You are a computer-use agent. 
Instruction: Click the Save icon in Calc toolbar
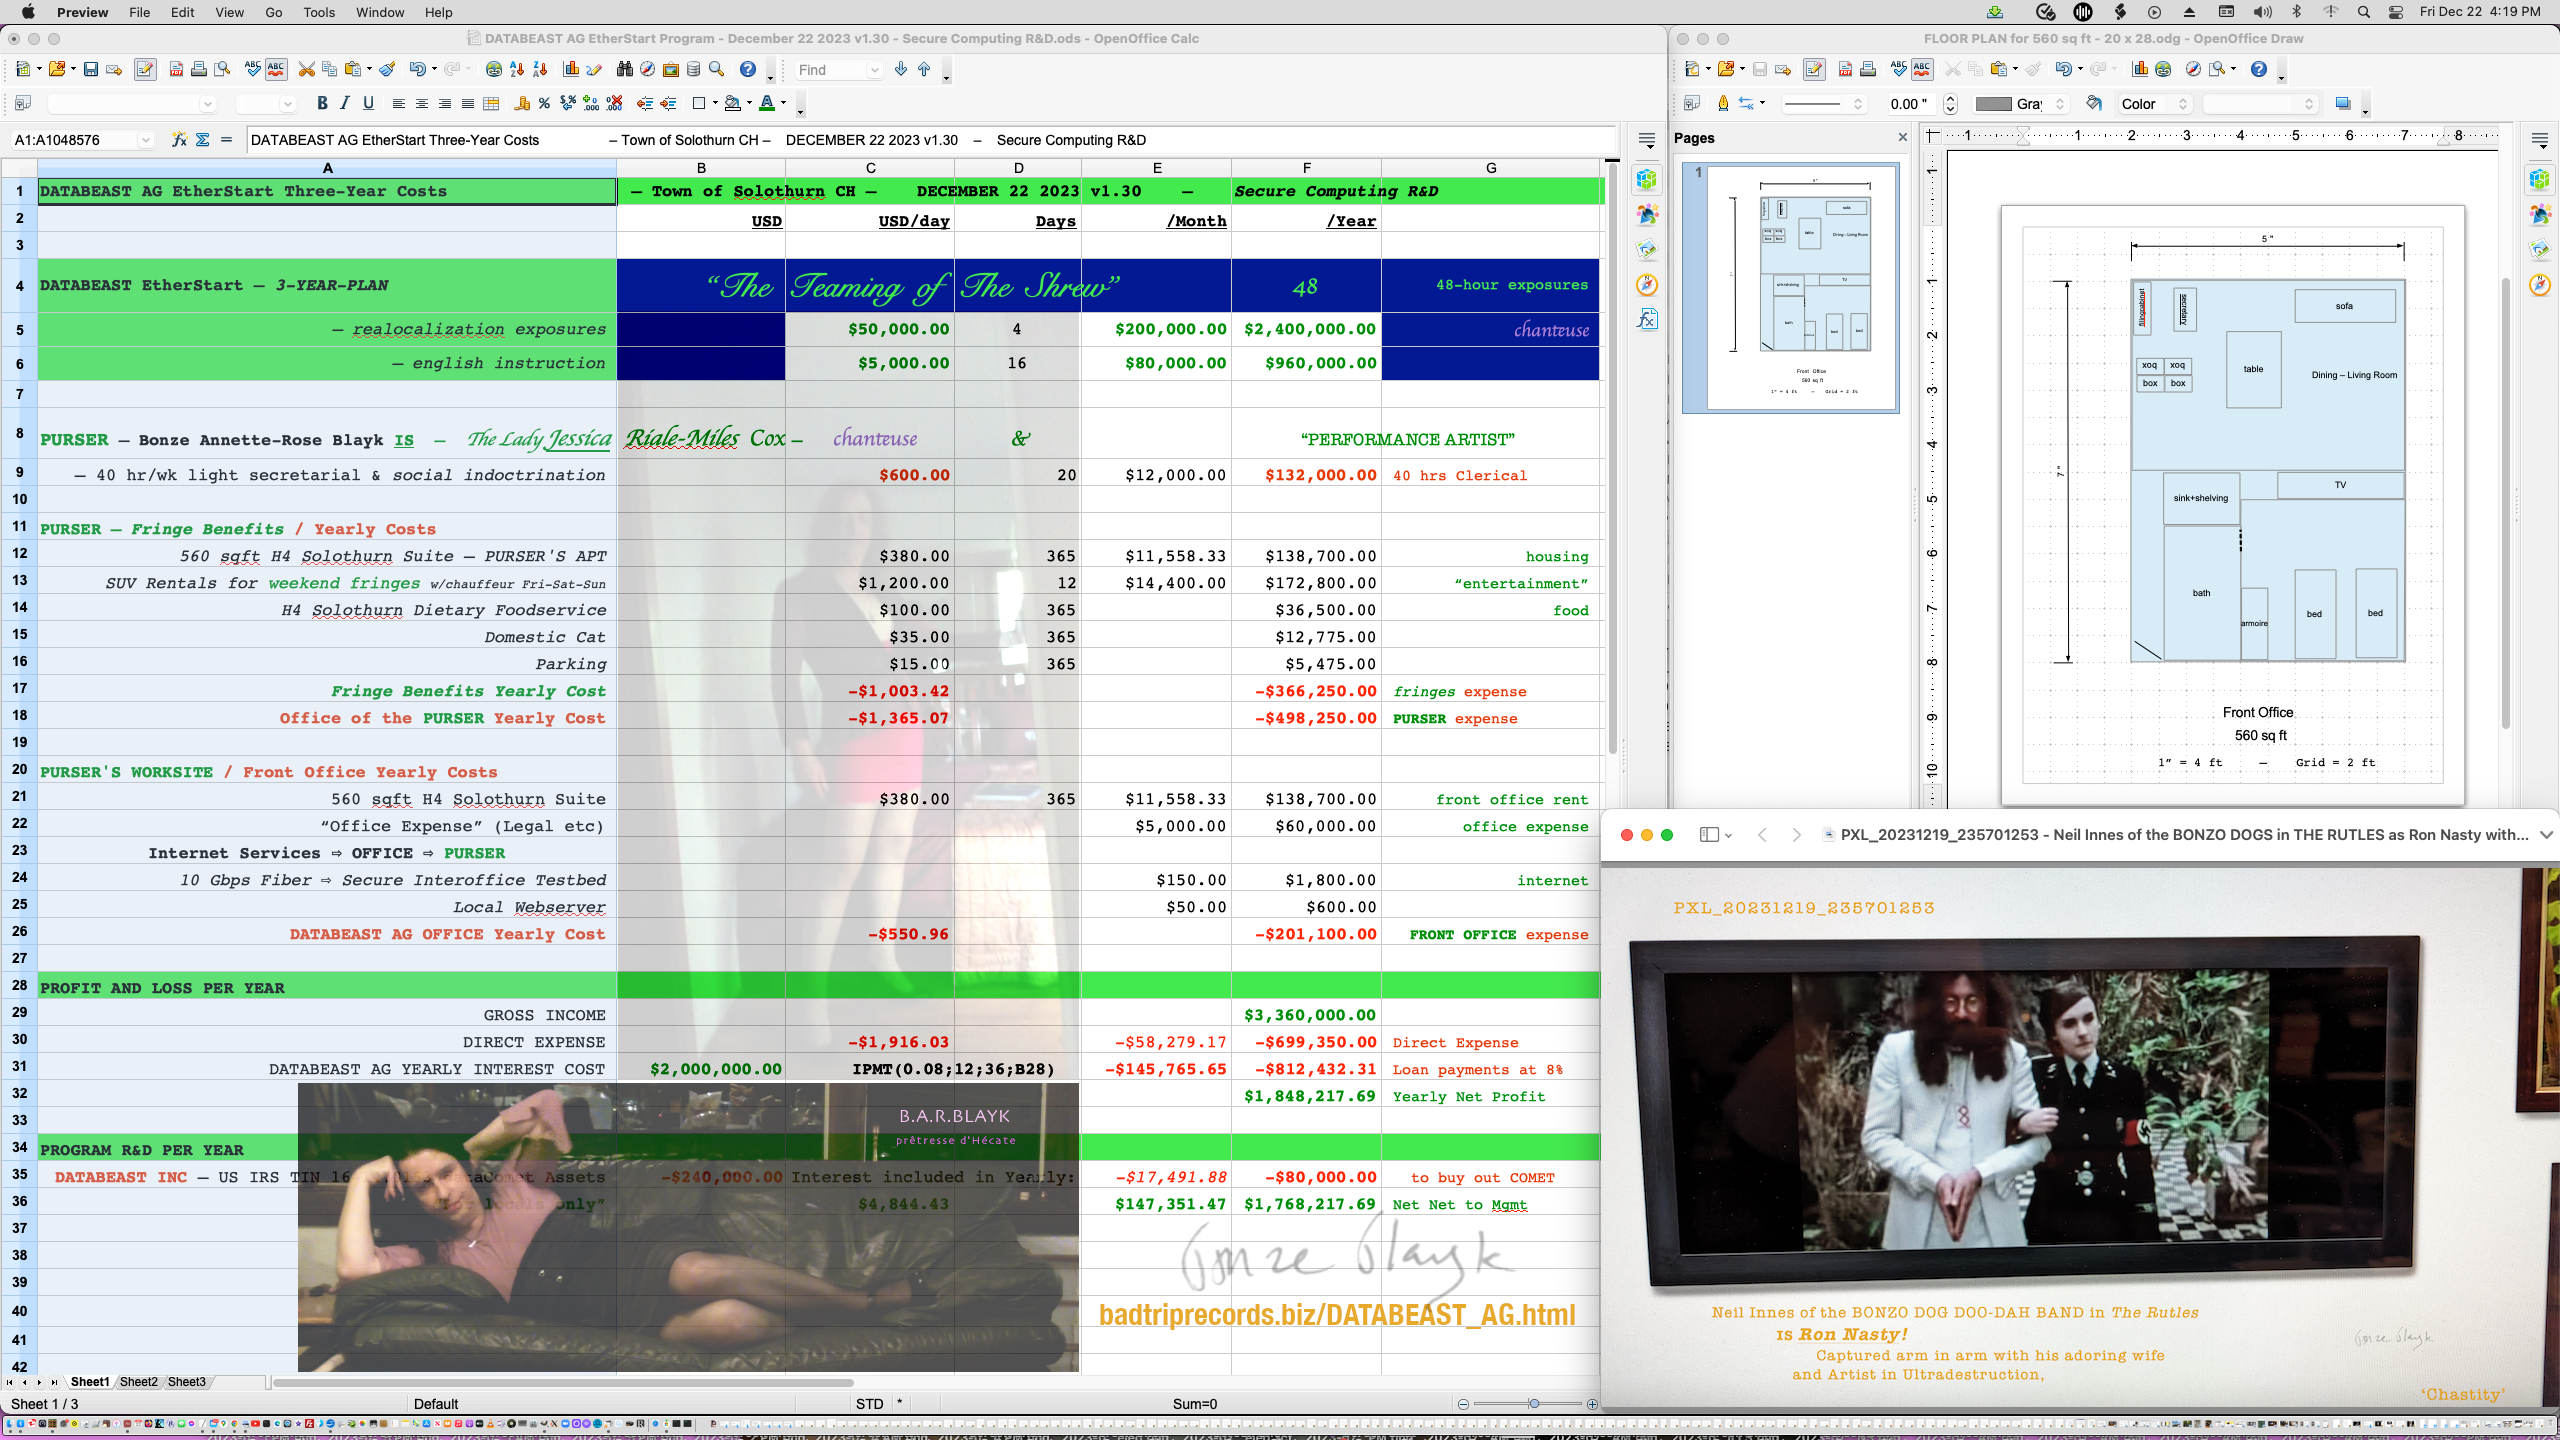click(91, 69)
